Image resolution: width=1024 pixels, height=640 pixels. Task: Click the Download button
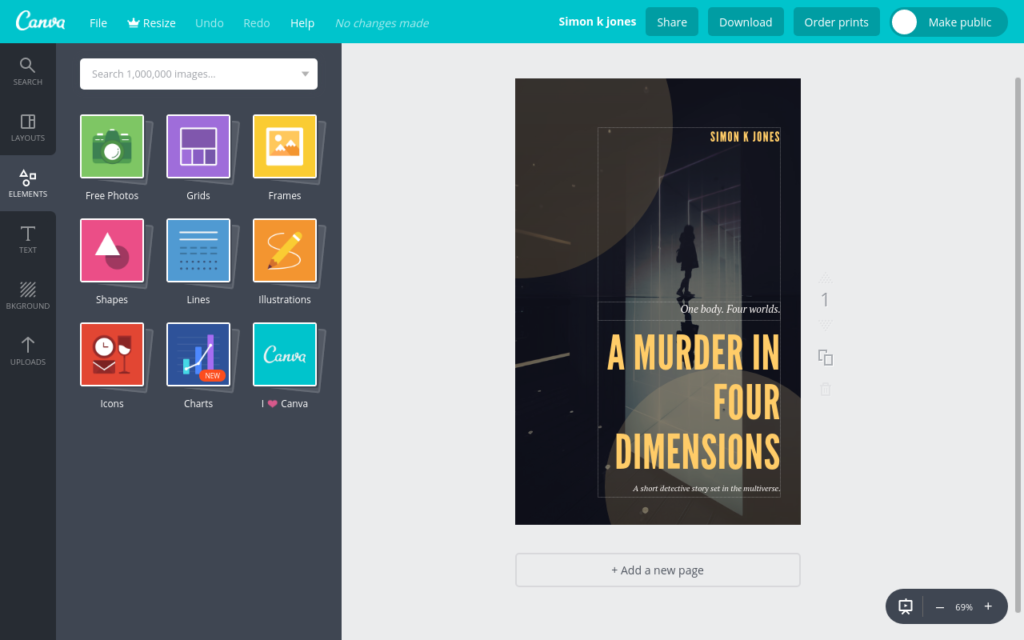pyautogui.click(x=745, y=22)
